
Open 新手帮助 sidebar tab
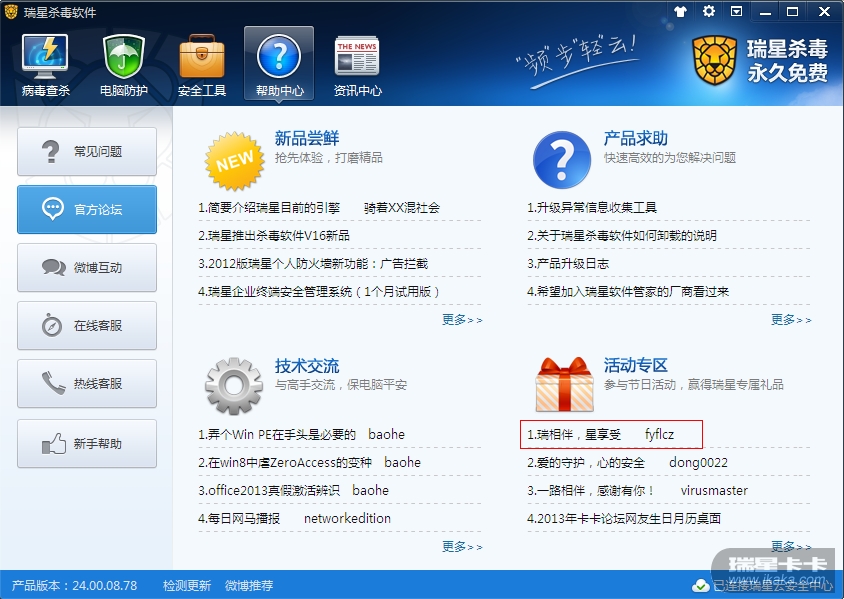[87, 443]
